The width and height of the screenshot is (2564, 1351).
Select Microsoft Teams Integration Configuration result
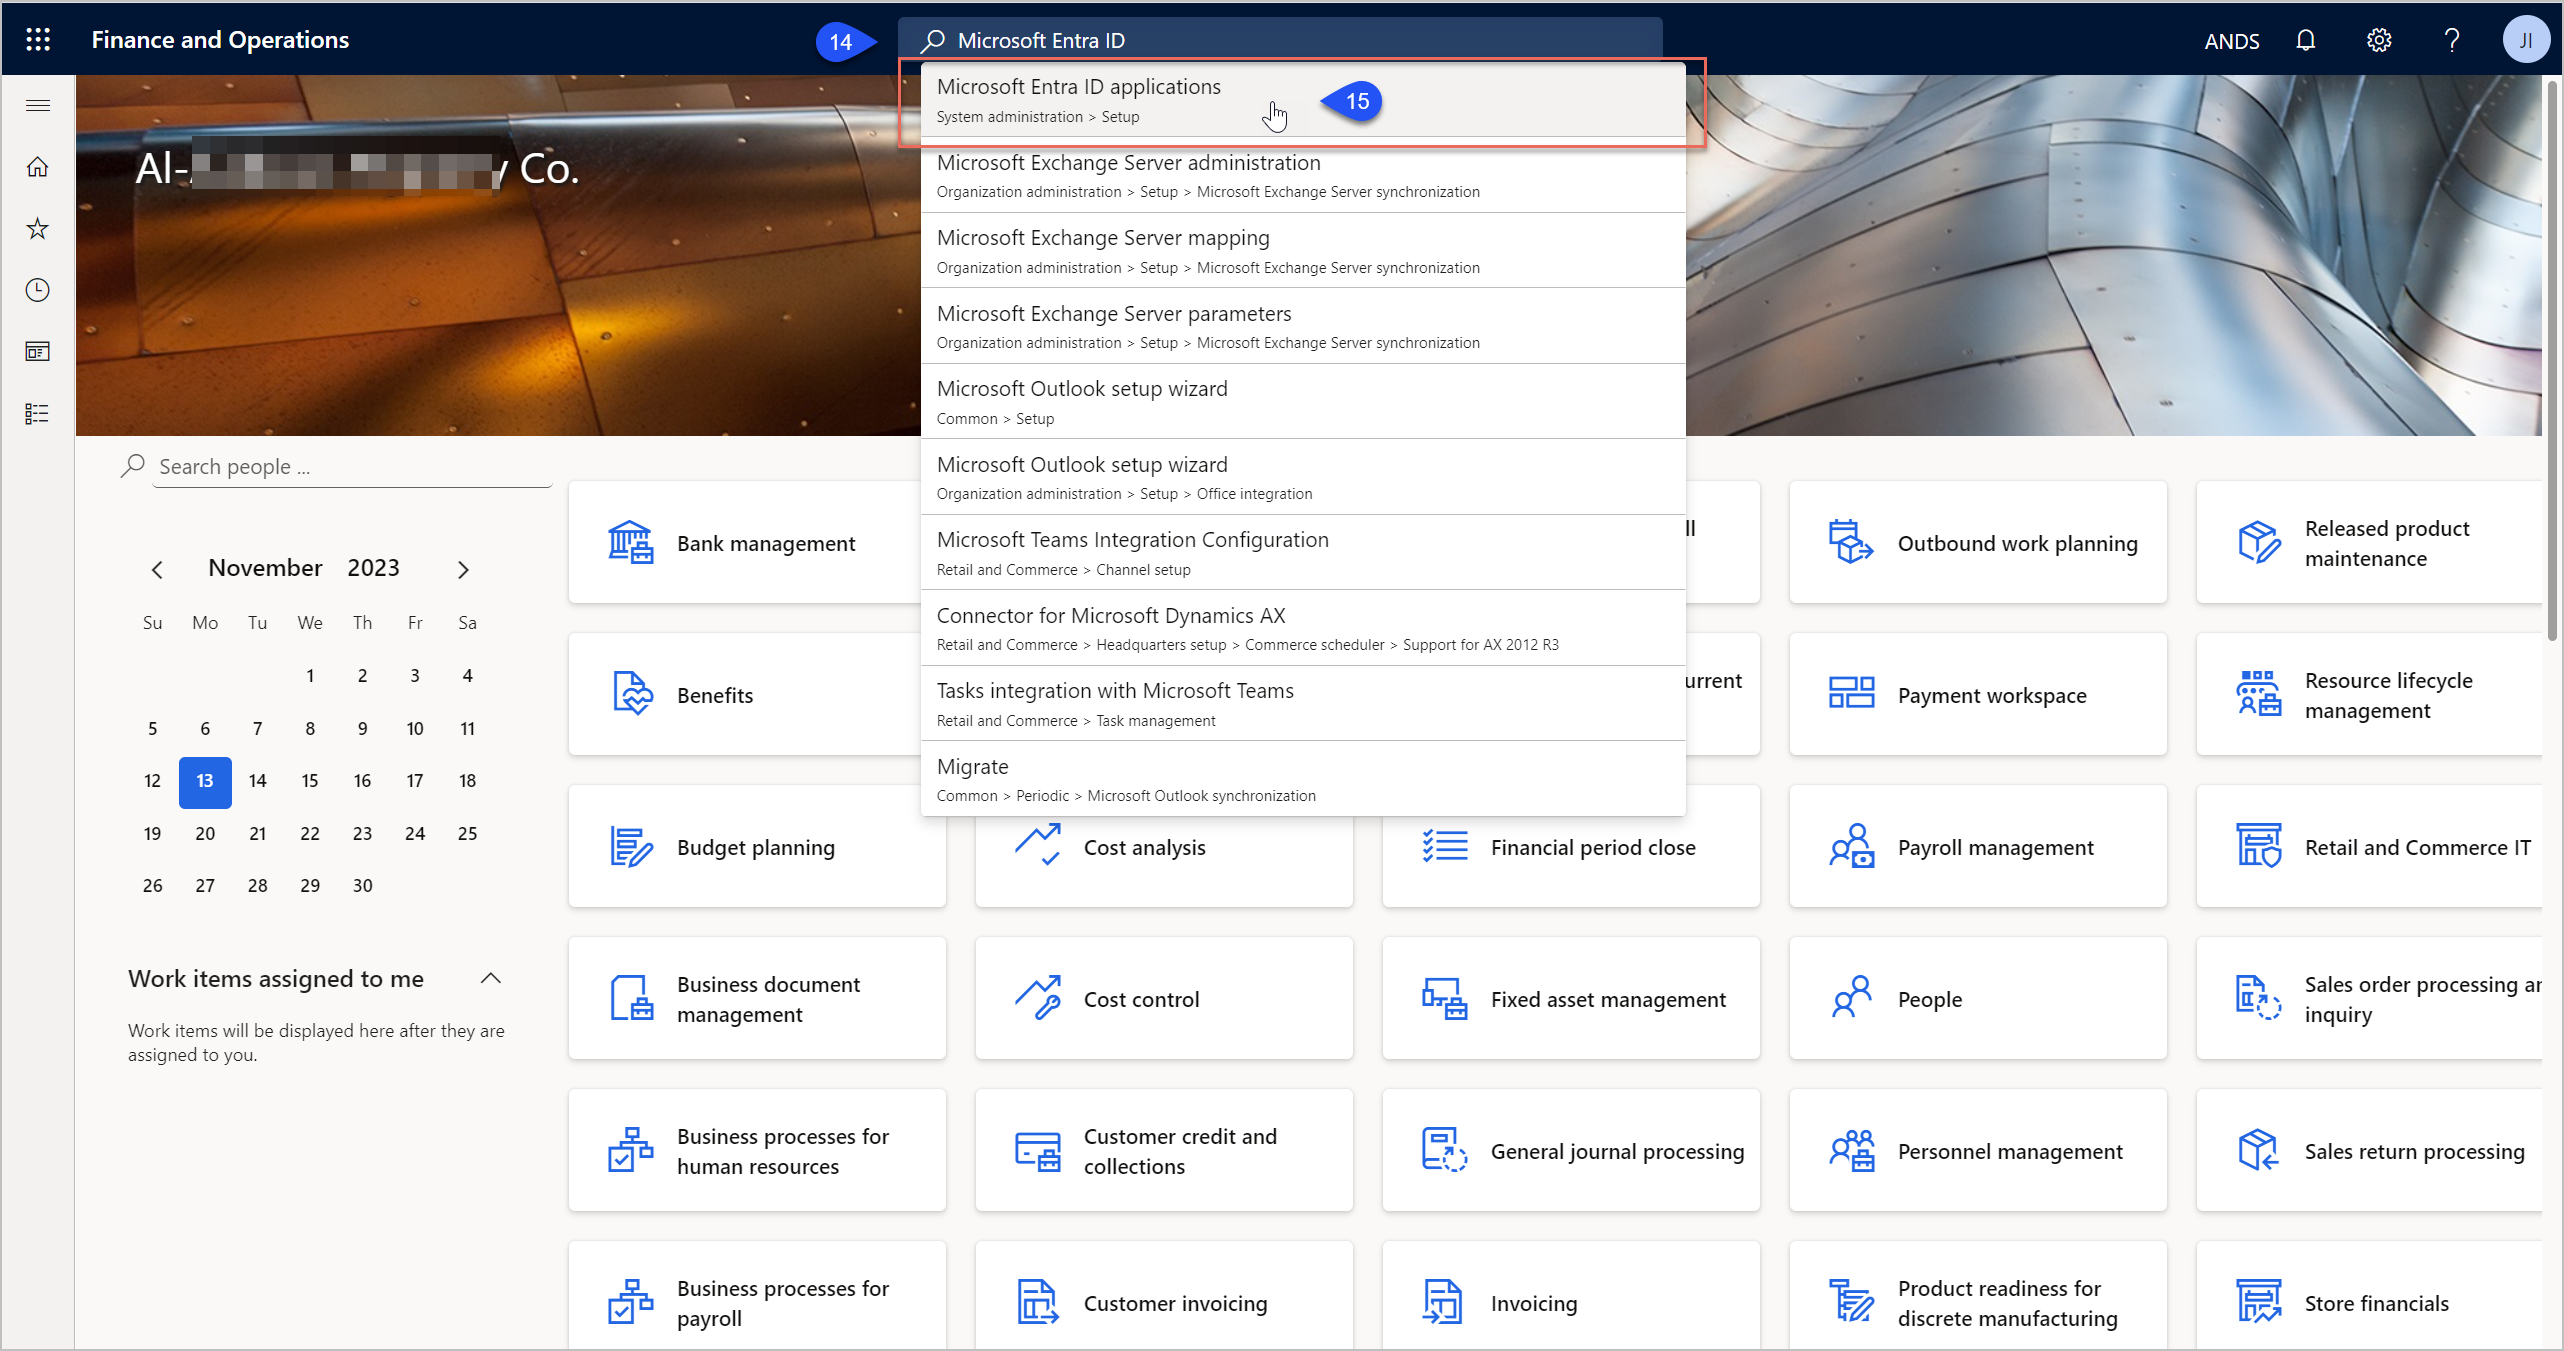[1132, 552]
